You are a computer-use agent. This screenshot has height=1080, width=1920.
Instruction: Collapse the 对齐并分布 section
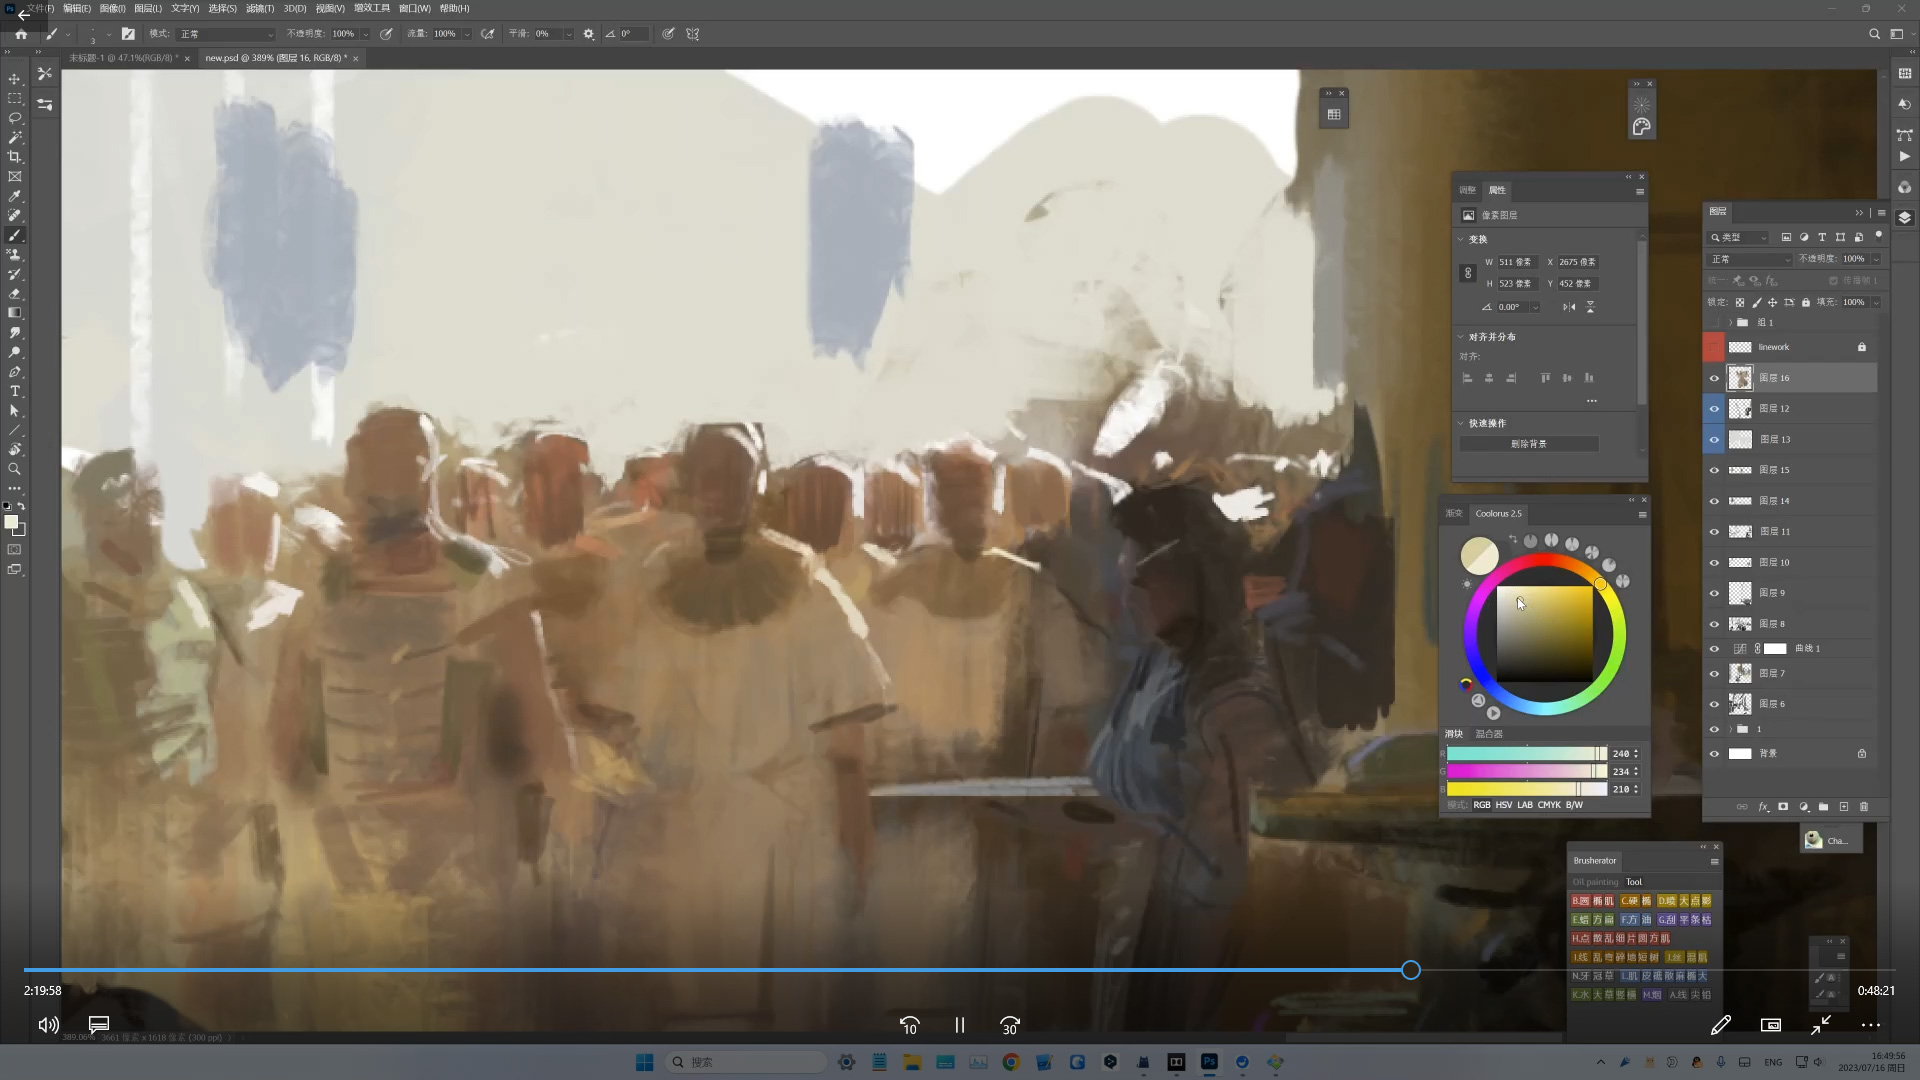[1461, 337]
